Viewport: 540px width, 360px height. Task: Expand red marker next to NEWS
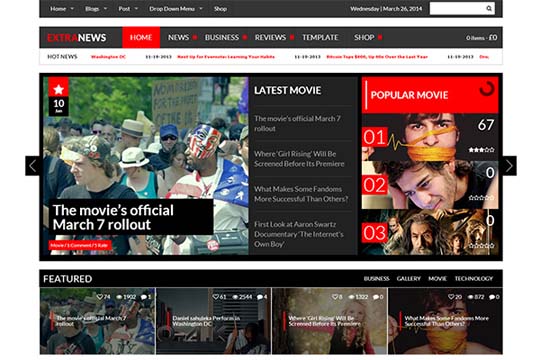click(x=195, y=37)
